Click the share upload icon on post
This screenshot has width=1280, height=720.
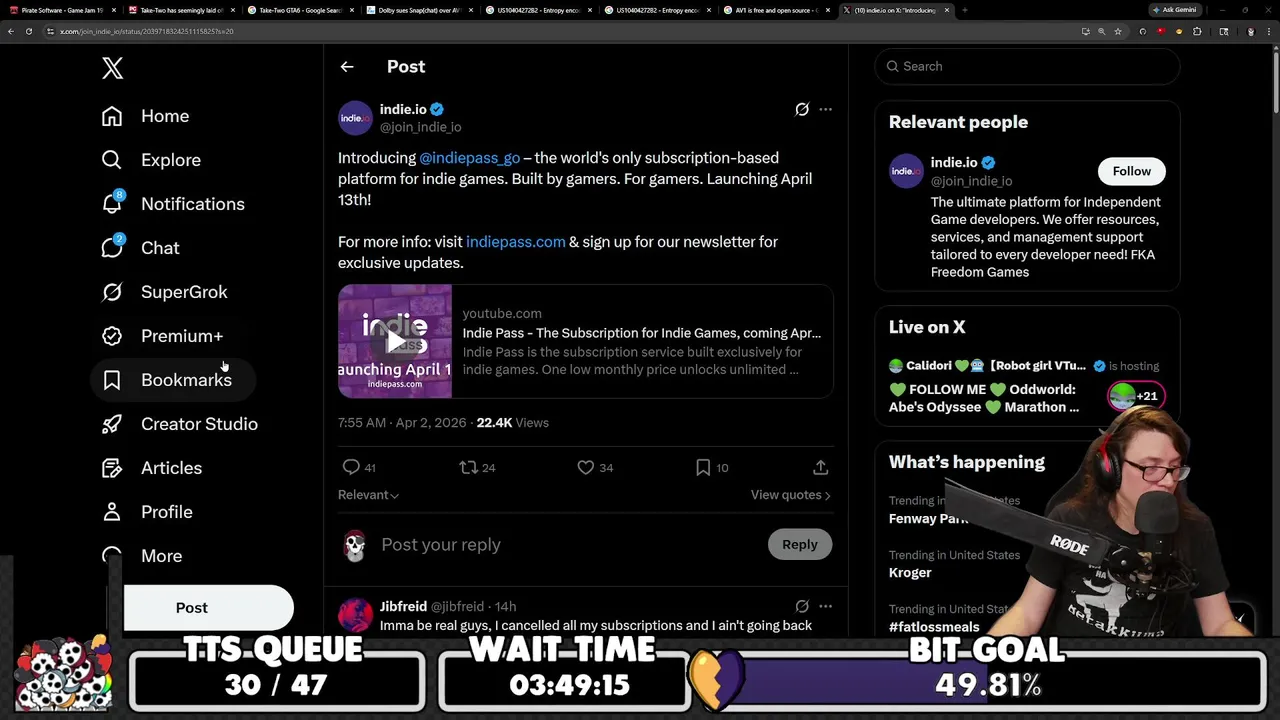(820, 467)
